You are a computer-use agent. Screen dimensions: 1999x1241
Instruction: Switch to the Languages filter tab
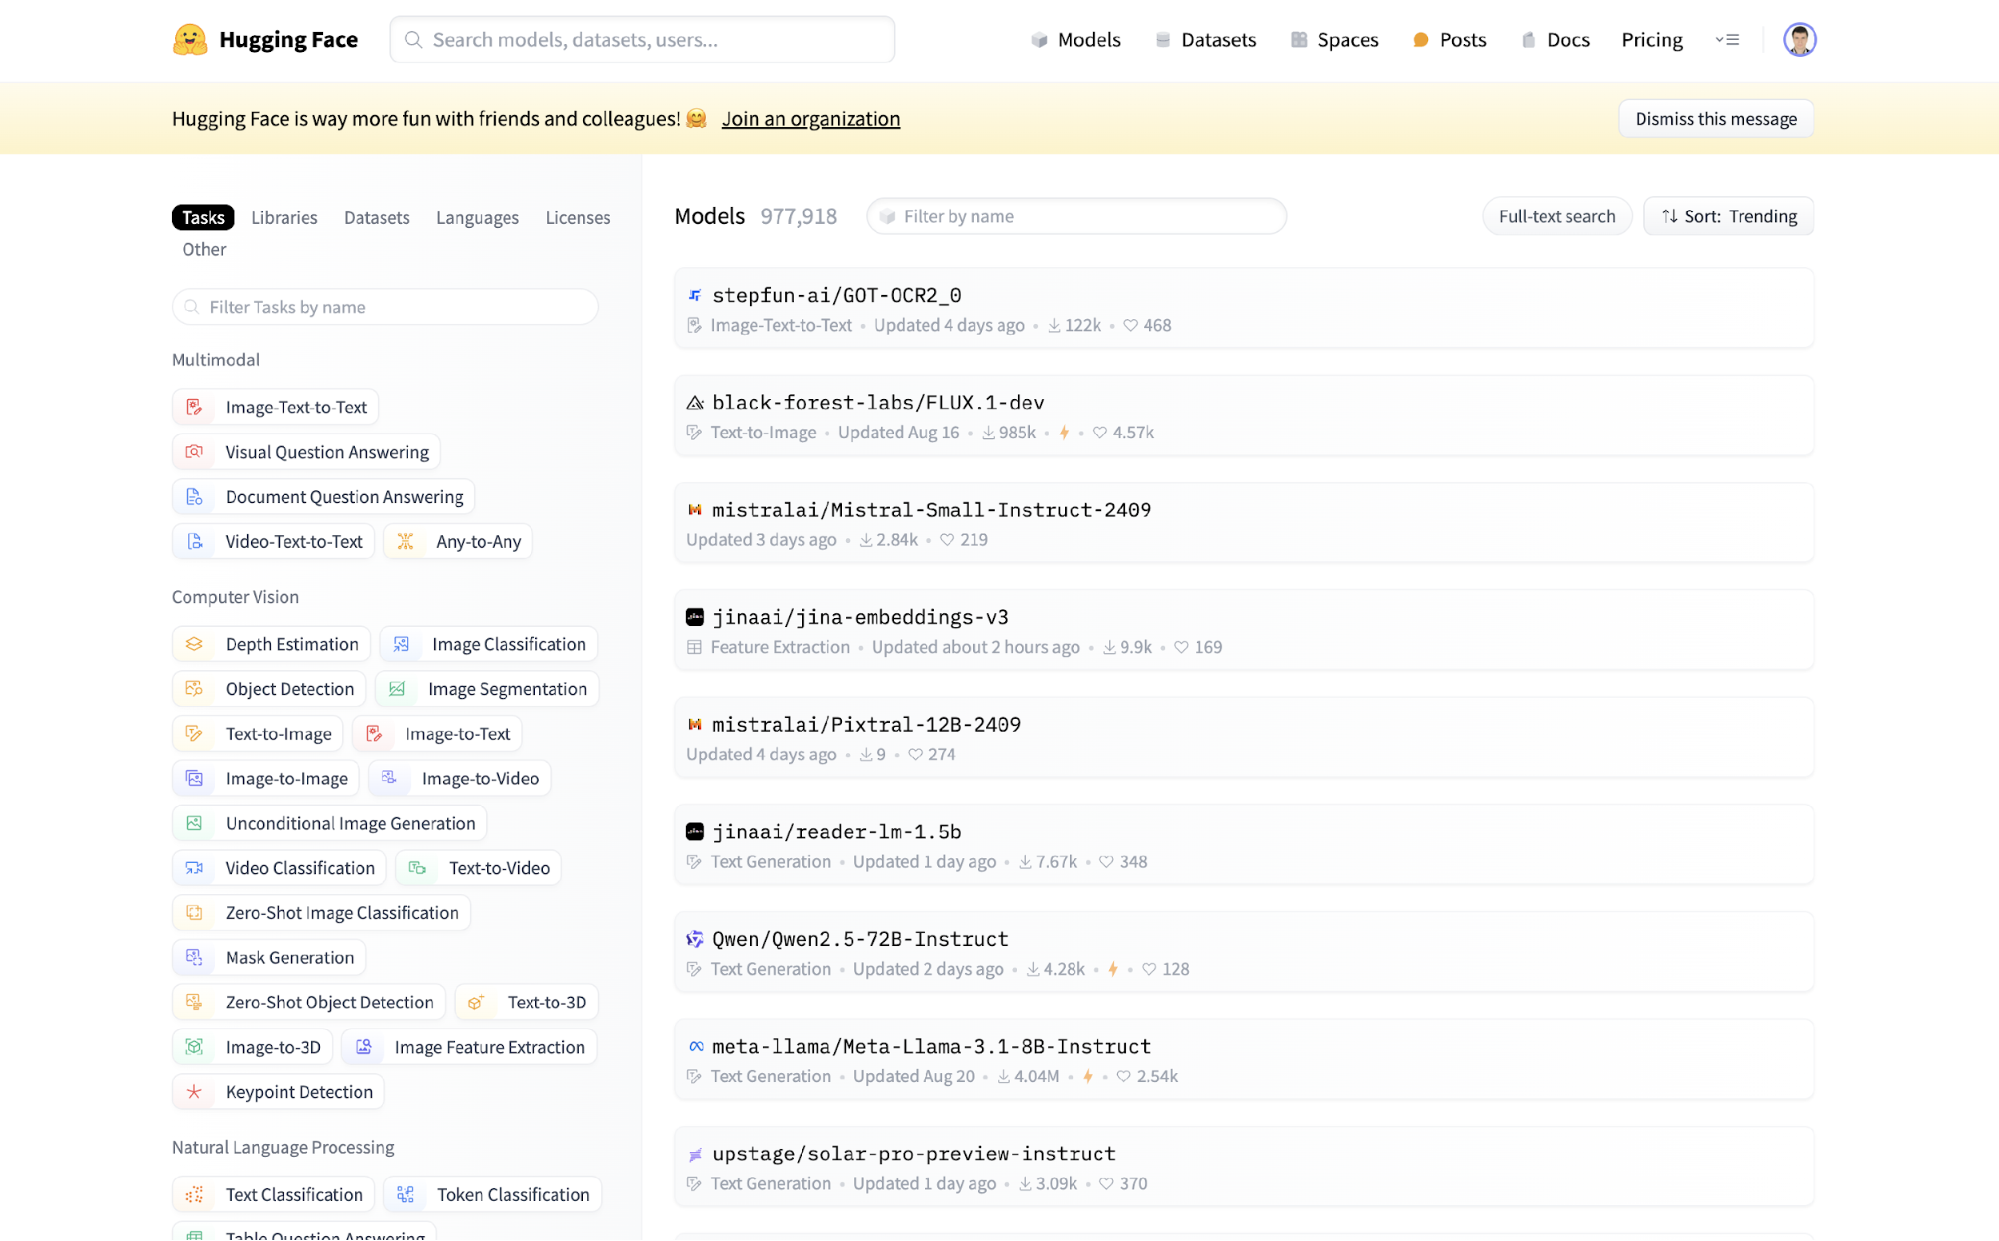tap(477, 217)
